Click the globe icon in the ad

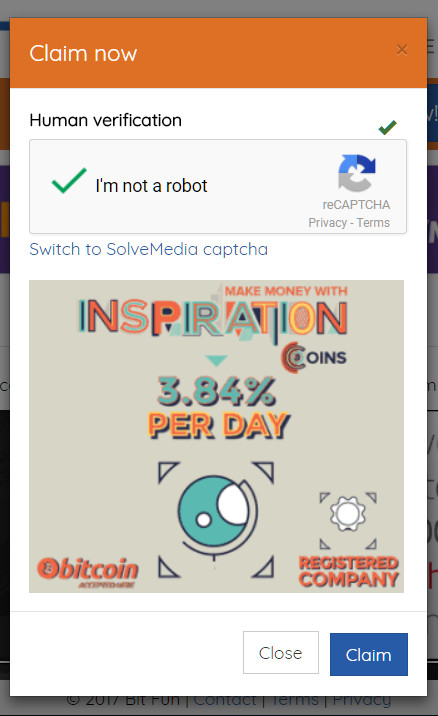pyautogui.click(x=216, y=512)
